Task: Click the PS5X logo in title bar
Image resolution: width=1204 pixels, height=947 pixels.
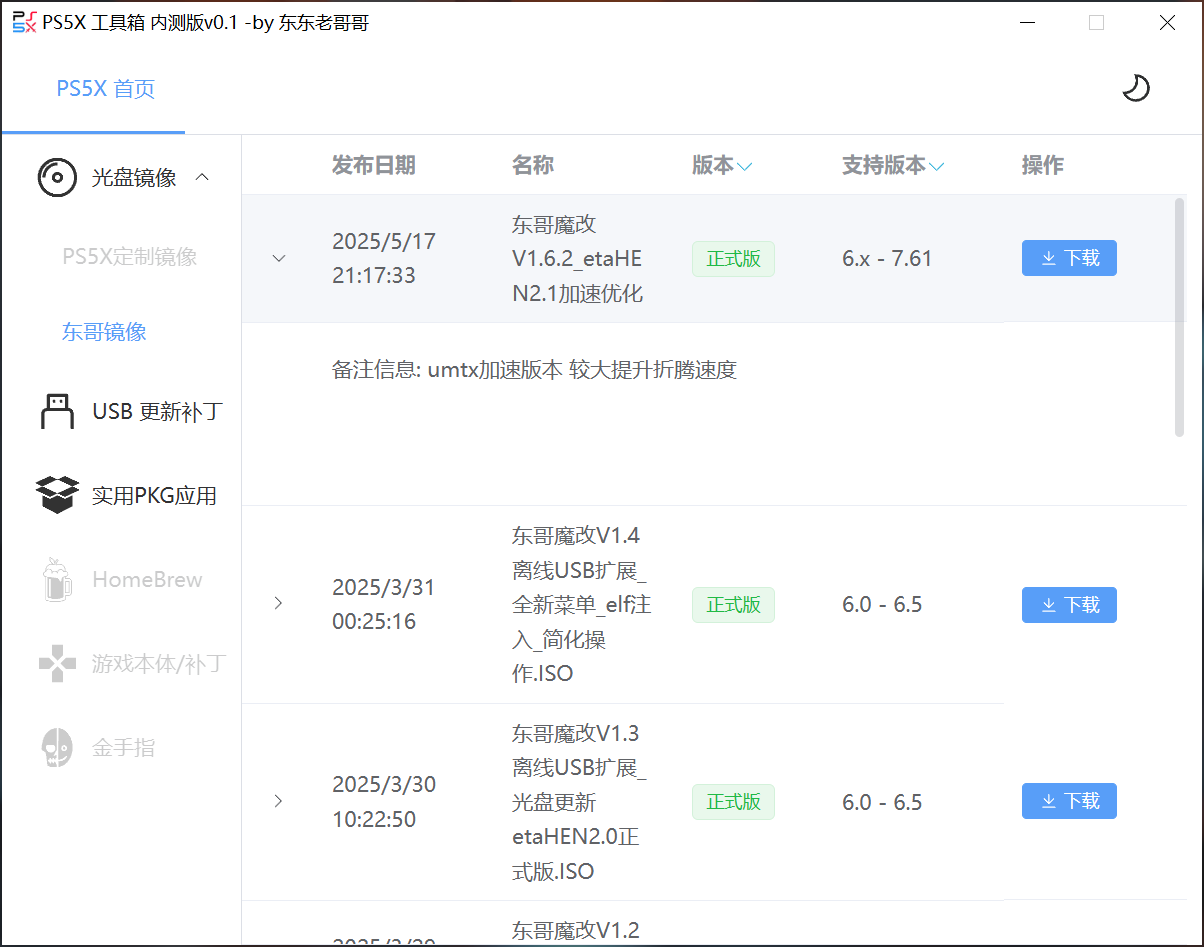Action: click(22, 21)
